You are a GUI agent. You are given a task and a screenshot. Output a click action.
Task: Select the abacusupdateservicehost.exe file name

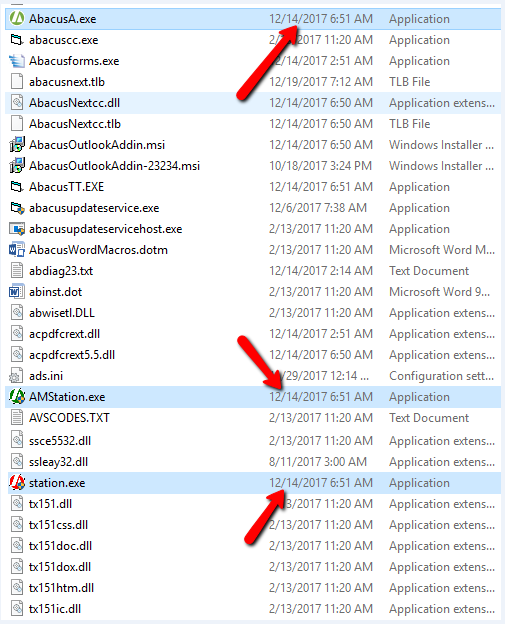click(x=105, y=229)
